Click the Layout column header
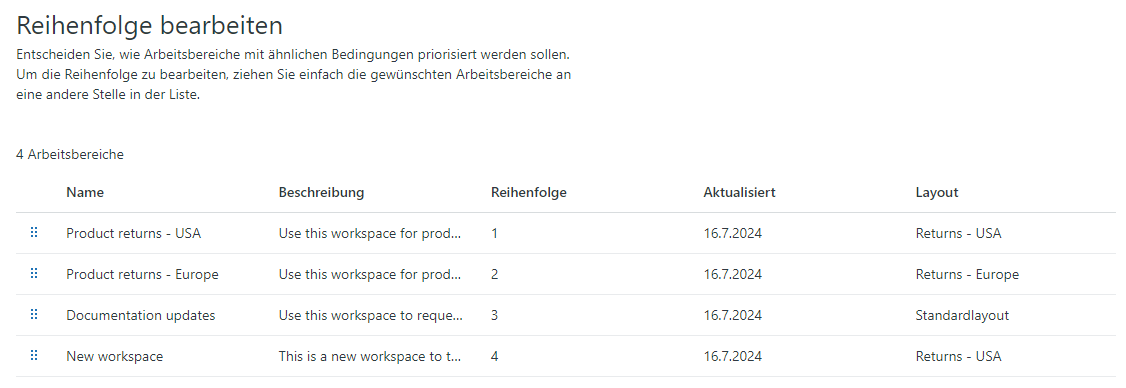Viewport: 1126px width, 388px height. click(x=936, y=193)
